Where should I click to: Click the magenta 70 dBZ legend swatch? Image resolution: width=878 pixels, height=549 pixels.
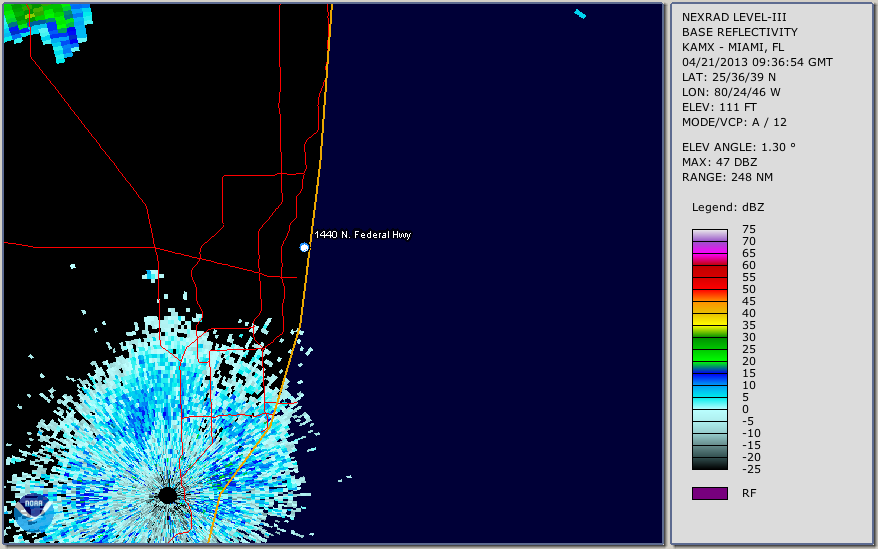pos(709,247)
